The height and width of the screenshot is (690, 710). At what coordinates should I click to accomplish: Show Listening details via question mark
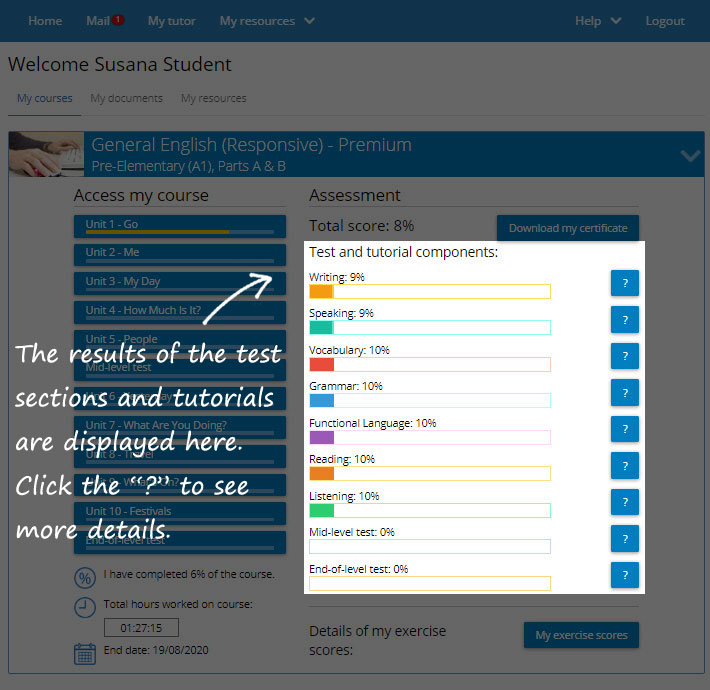tap(624, 502)
